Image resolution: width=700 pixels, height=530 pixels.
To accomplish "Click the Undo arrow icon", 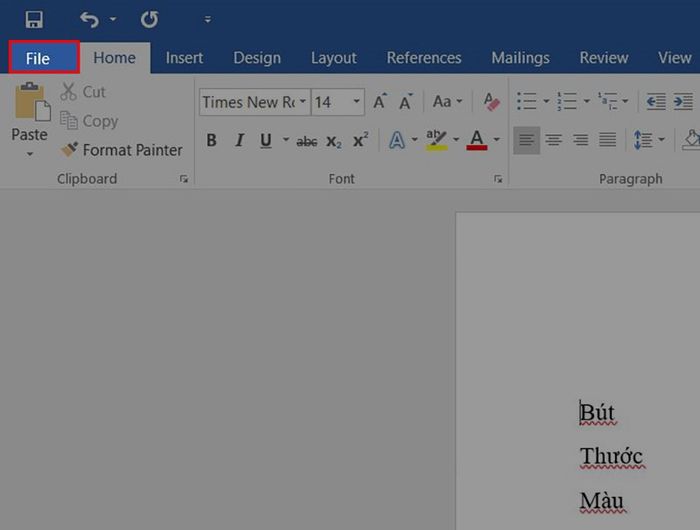I will [89, 20].
